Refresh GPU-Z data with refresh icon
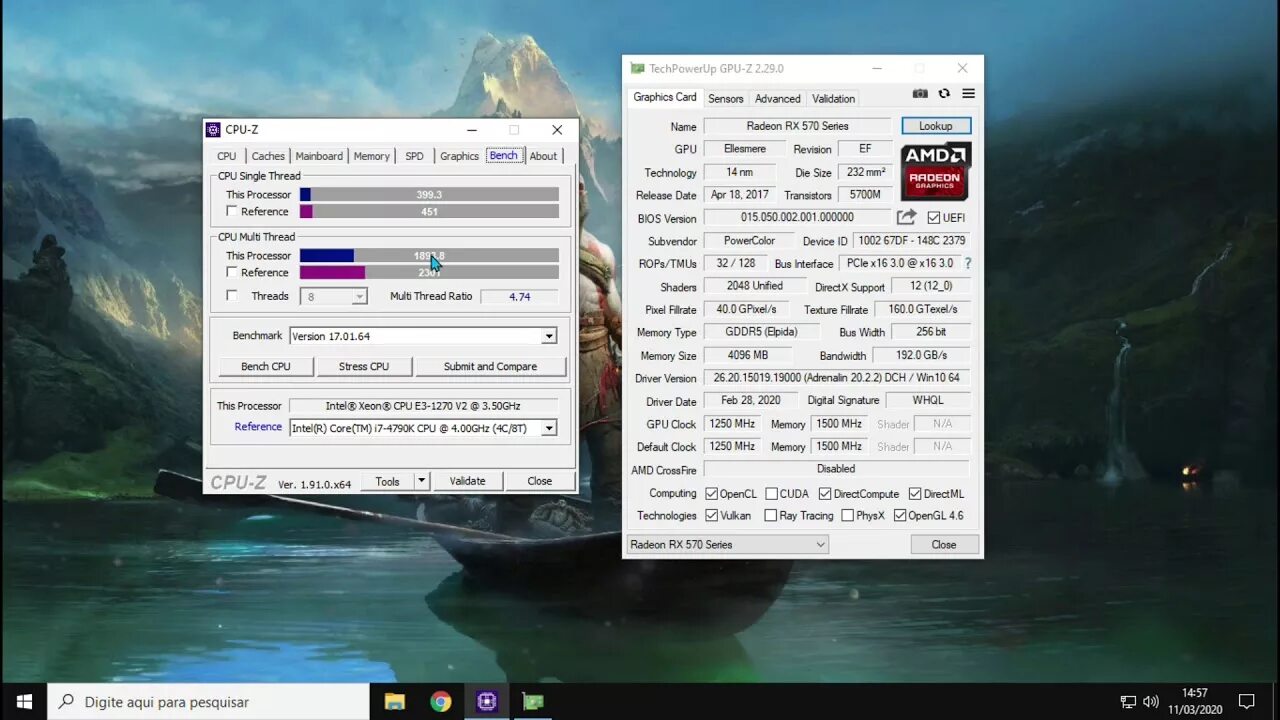The image size is (1280, 720). [944, 94]
